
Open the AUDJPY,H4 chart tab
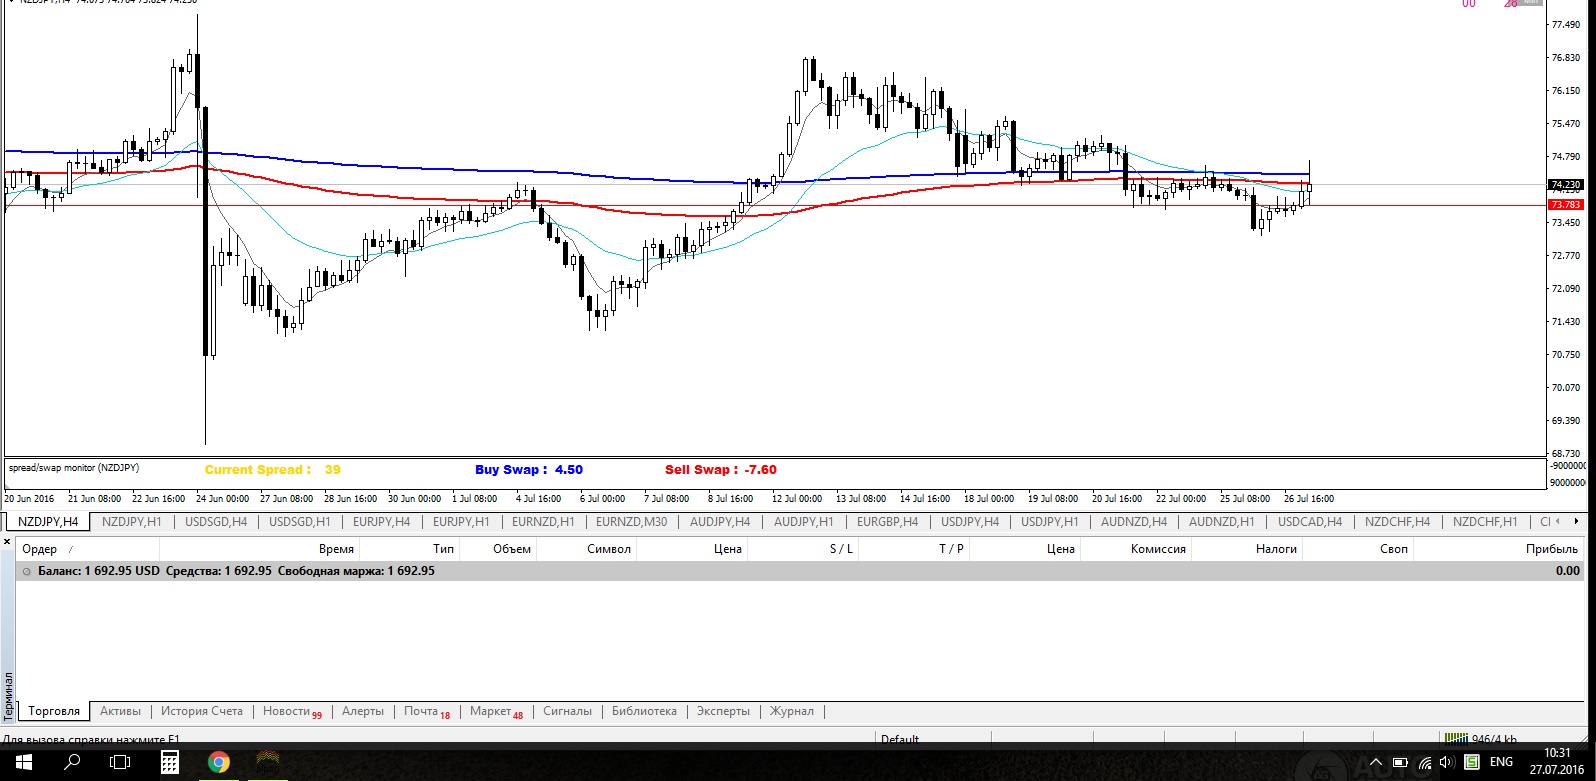tap(720, 522)
